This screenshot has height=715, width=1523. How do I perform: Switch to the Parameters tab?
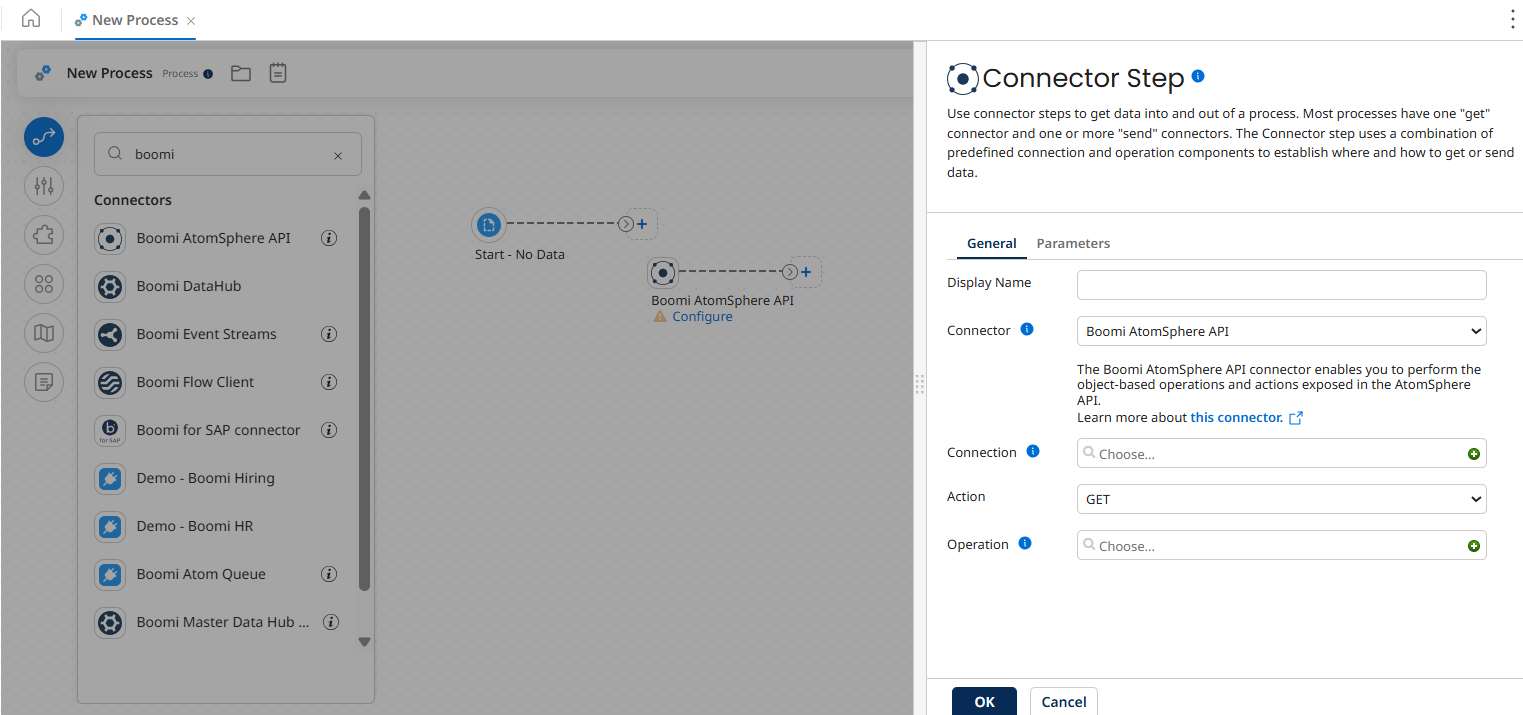click(x=1073, y=243)
